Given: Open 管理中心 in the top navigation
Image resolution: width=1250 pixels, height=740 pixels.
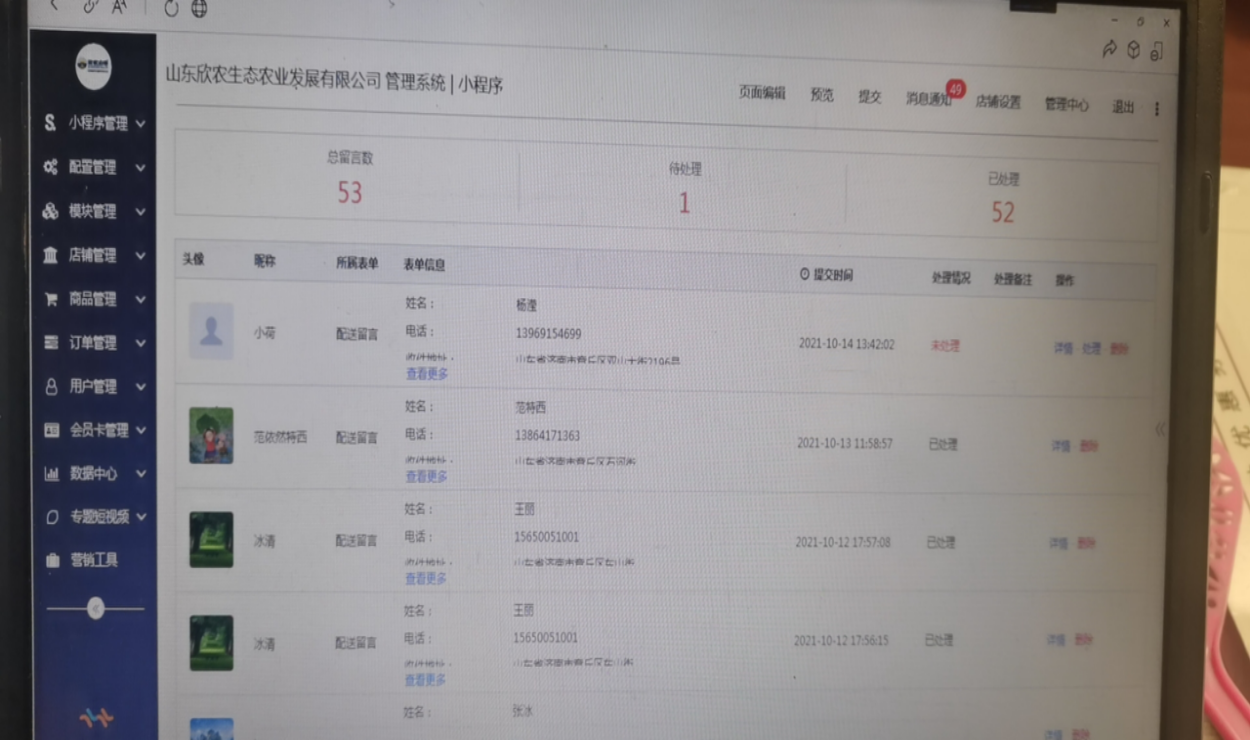Looking at the screenshot, I should point(1066,104).
